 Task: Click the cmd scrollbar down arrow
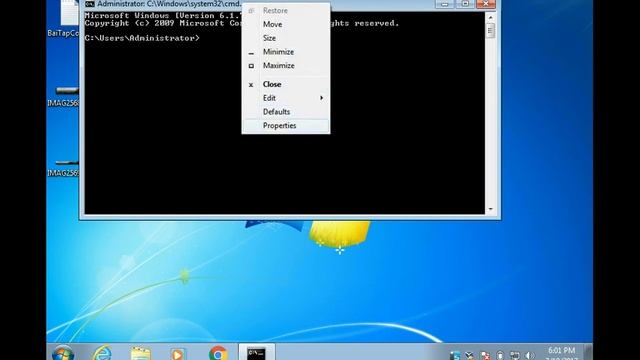[491, 209]
